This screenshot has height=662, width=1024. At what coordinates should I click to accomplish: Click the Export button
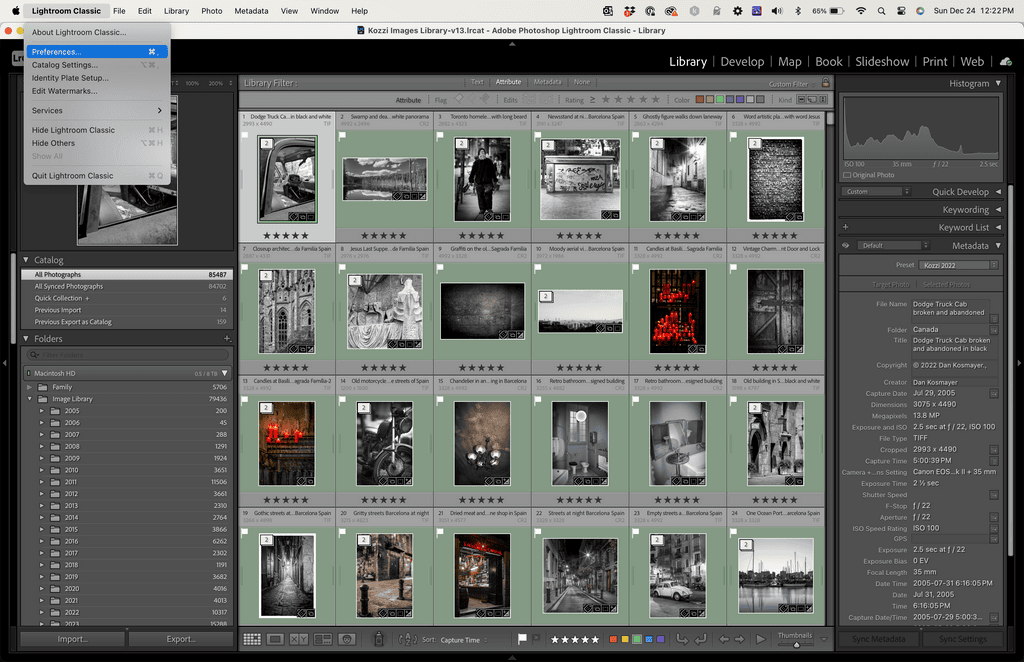pyautogui.click(x=181, y=639)
